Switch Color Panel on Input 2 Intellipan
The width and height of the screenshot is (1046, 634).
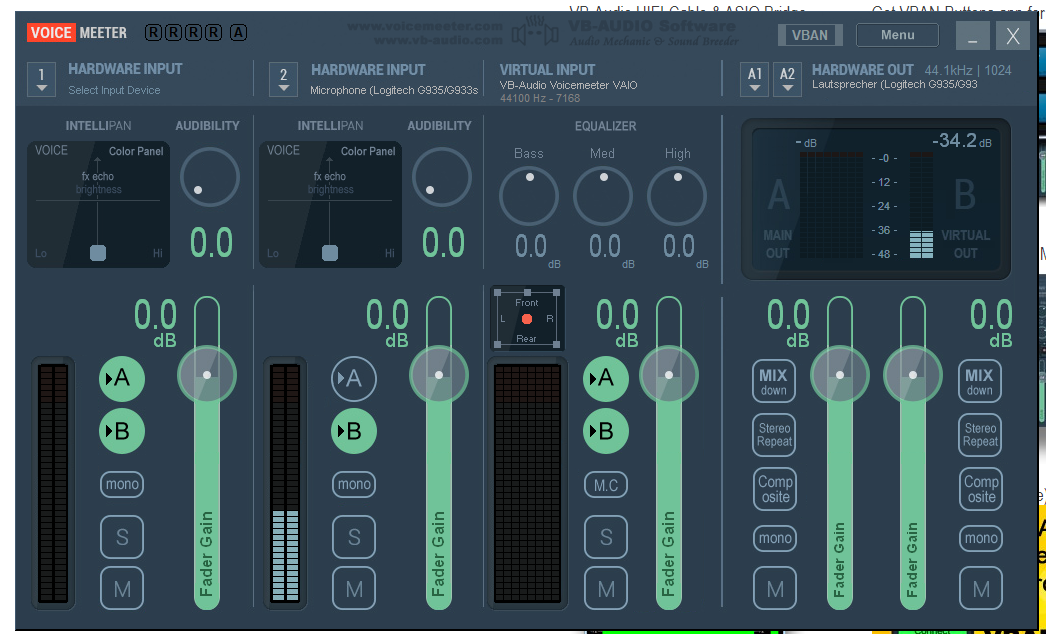coord(368,151)
